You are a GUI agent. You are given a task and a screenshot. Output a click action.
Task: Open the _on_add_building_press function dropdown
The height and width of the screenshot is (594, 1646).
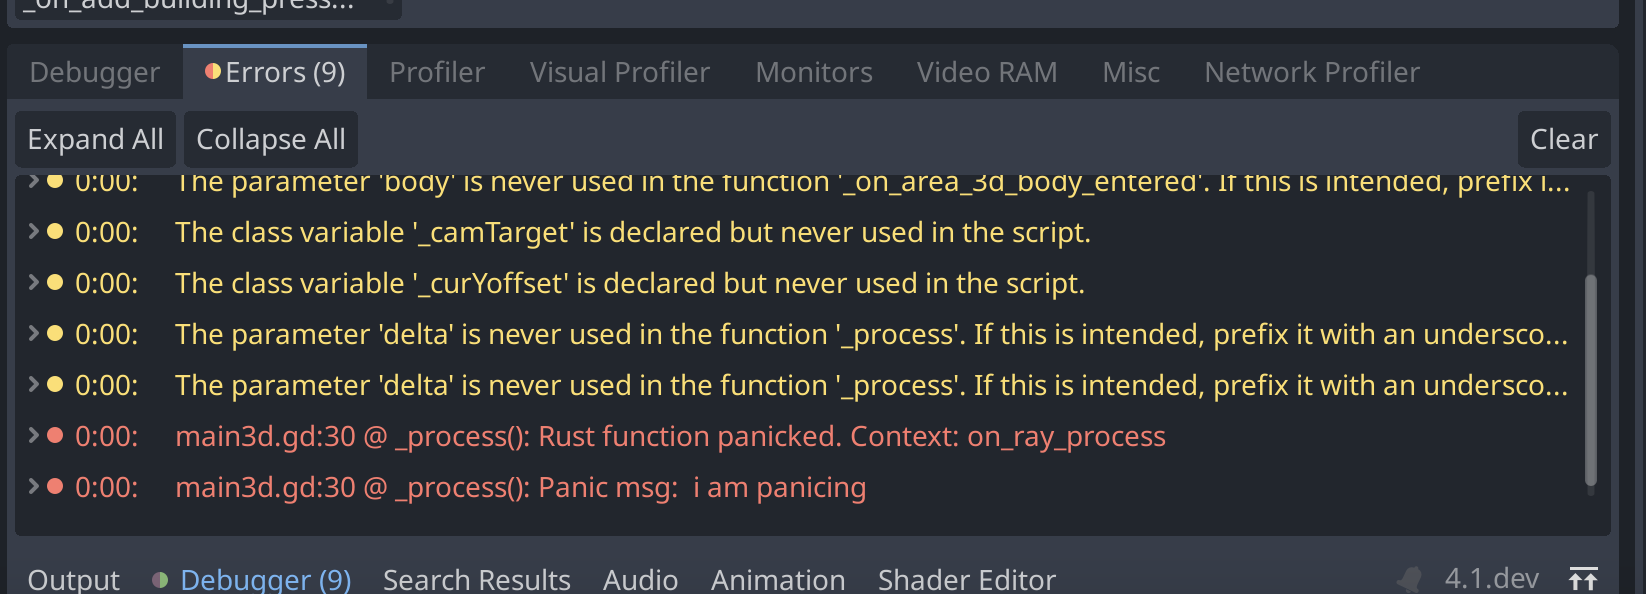coord(200,8)
